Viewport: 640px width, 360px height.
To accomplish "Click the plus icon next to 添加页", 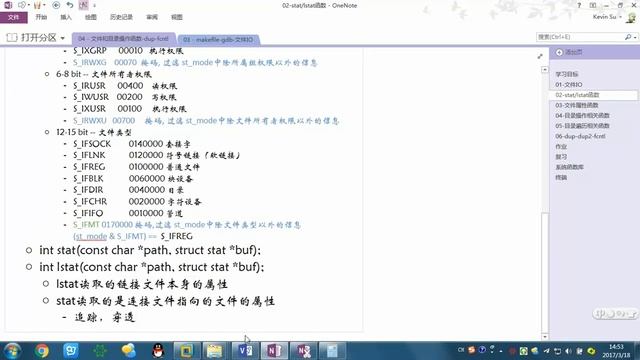I will pos(559,52).
